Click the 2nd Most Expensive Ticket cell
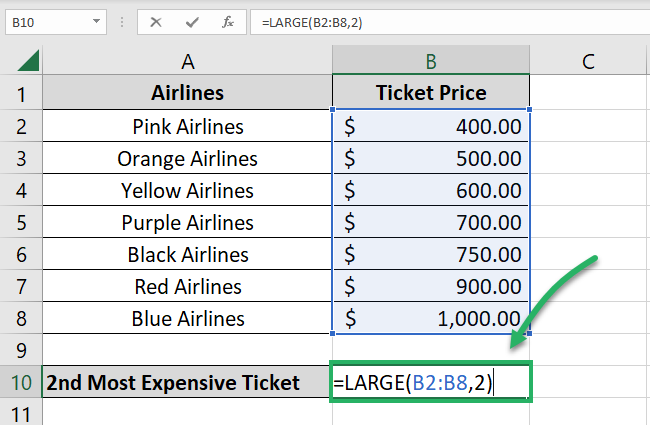The height and width of the screenshot is (425, 650). tap(188, 383)
